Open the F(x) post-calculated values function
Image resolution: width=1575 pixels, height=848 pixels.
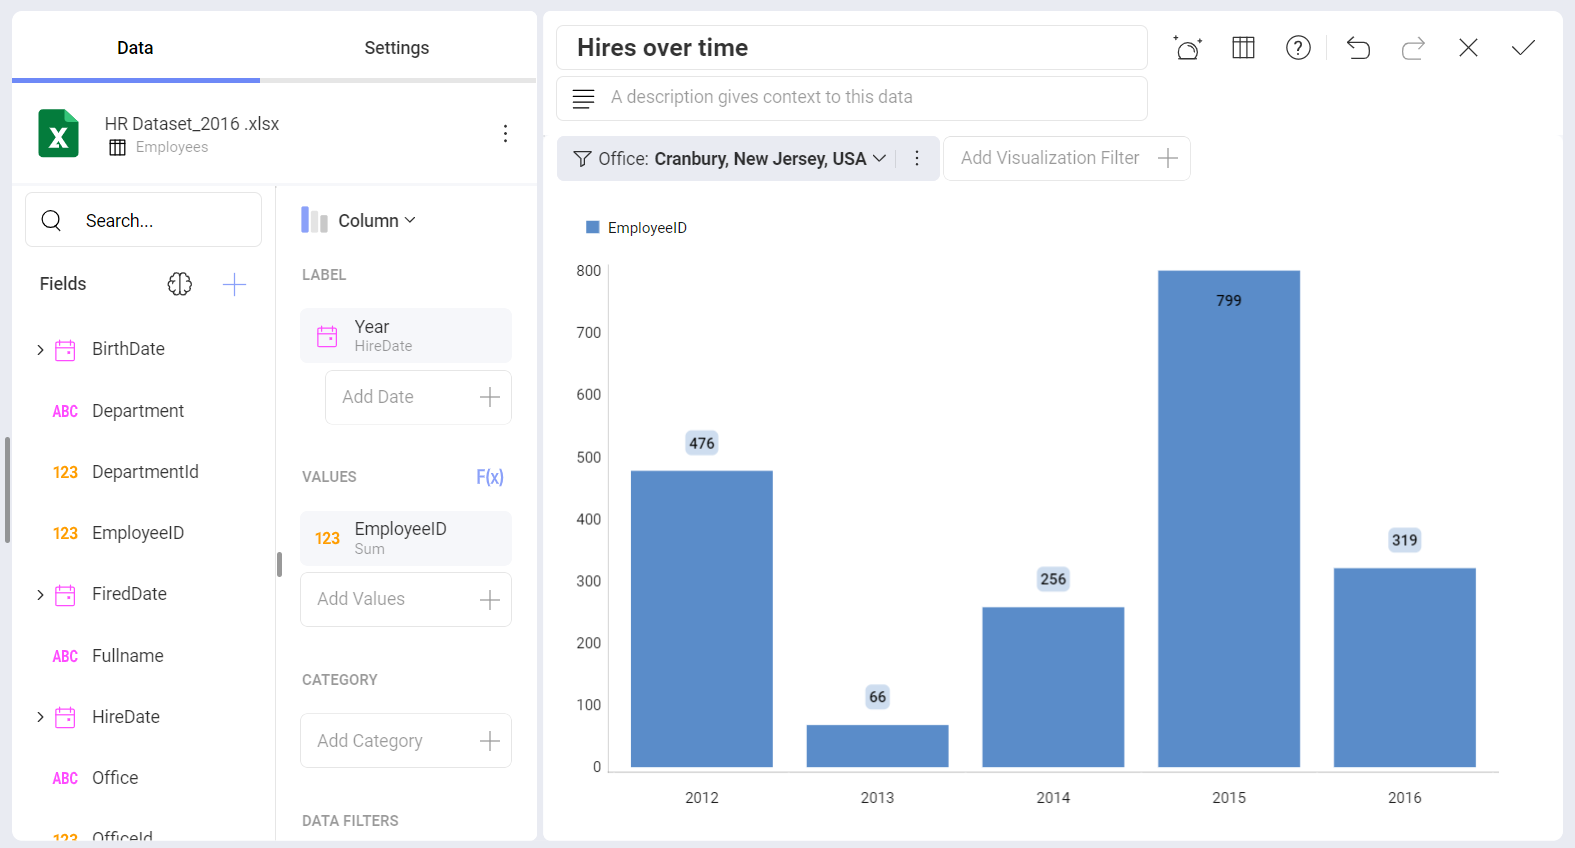click(490, 477)
